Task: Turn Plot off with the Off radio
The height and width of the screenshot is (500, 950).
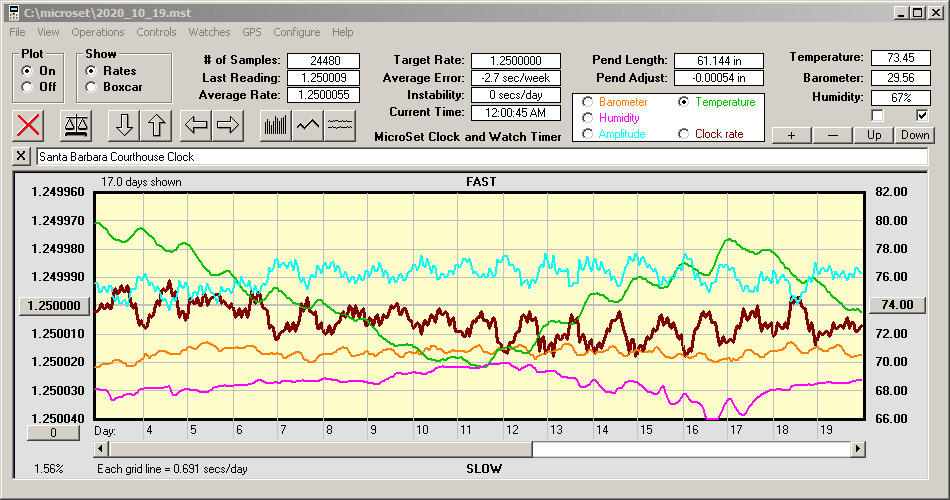Action: click(x=27, y=87)
